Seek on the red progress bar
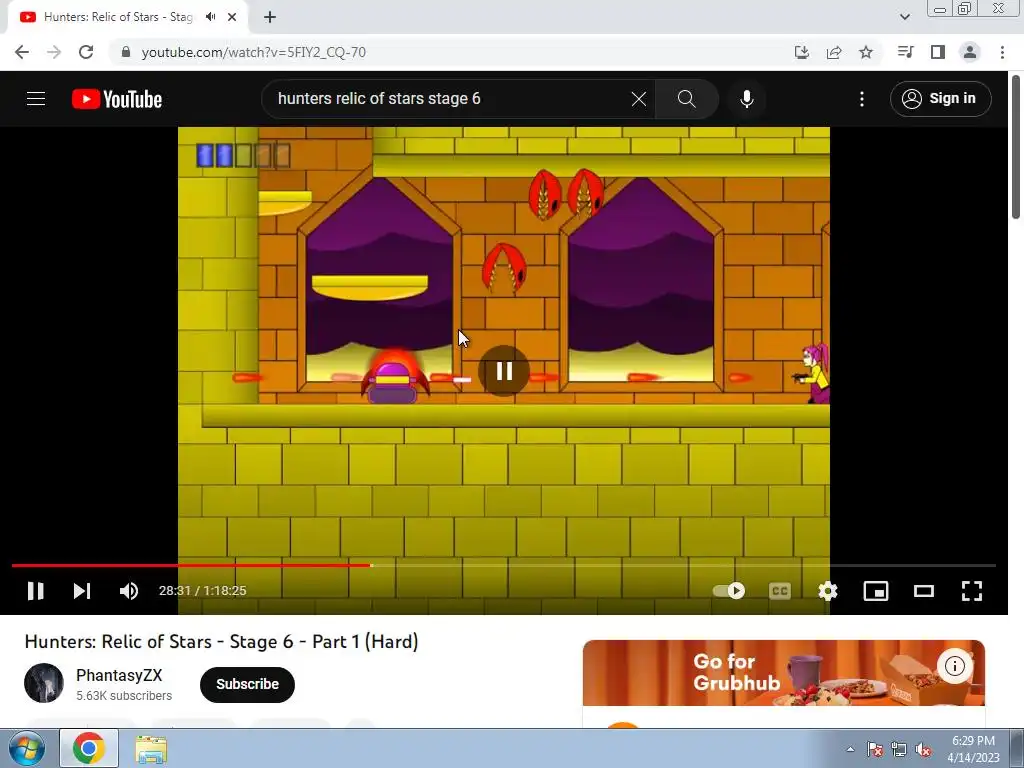Viewport: 1024px width, 768px height. pyautogui.click(x=504, y=566)
